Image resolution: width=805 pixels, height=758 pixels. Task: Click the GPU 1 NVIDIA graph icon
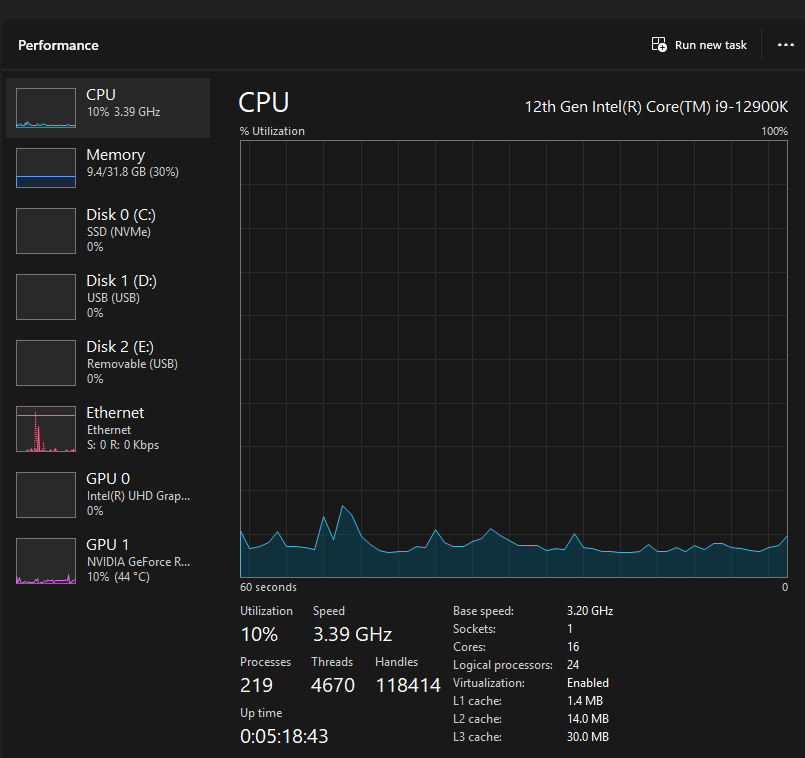tap(46, 561)
